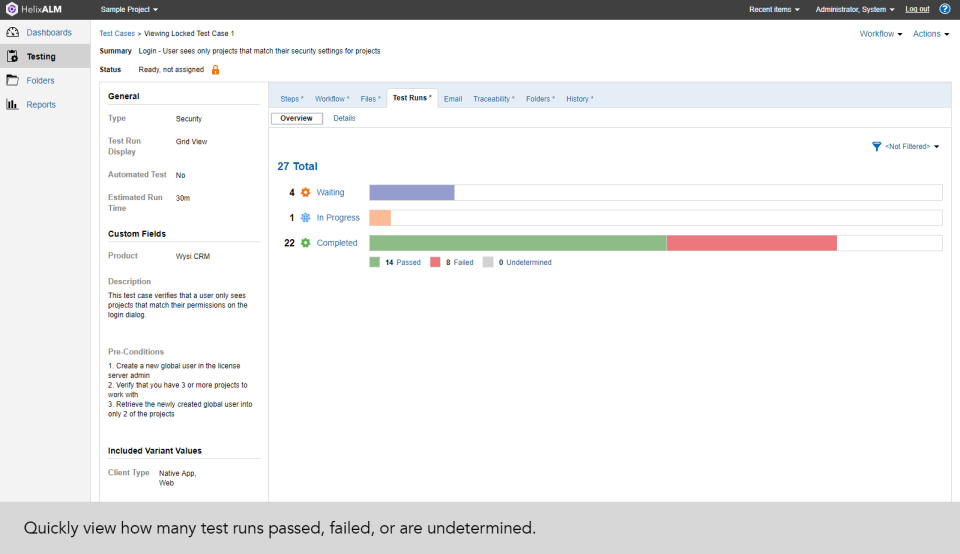This screenshot has height=554, width=960.
Task: Switch to the Traceability tab
Action: 494,99
